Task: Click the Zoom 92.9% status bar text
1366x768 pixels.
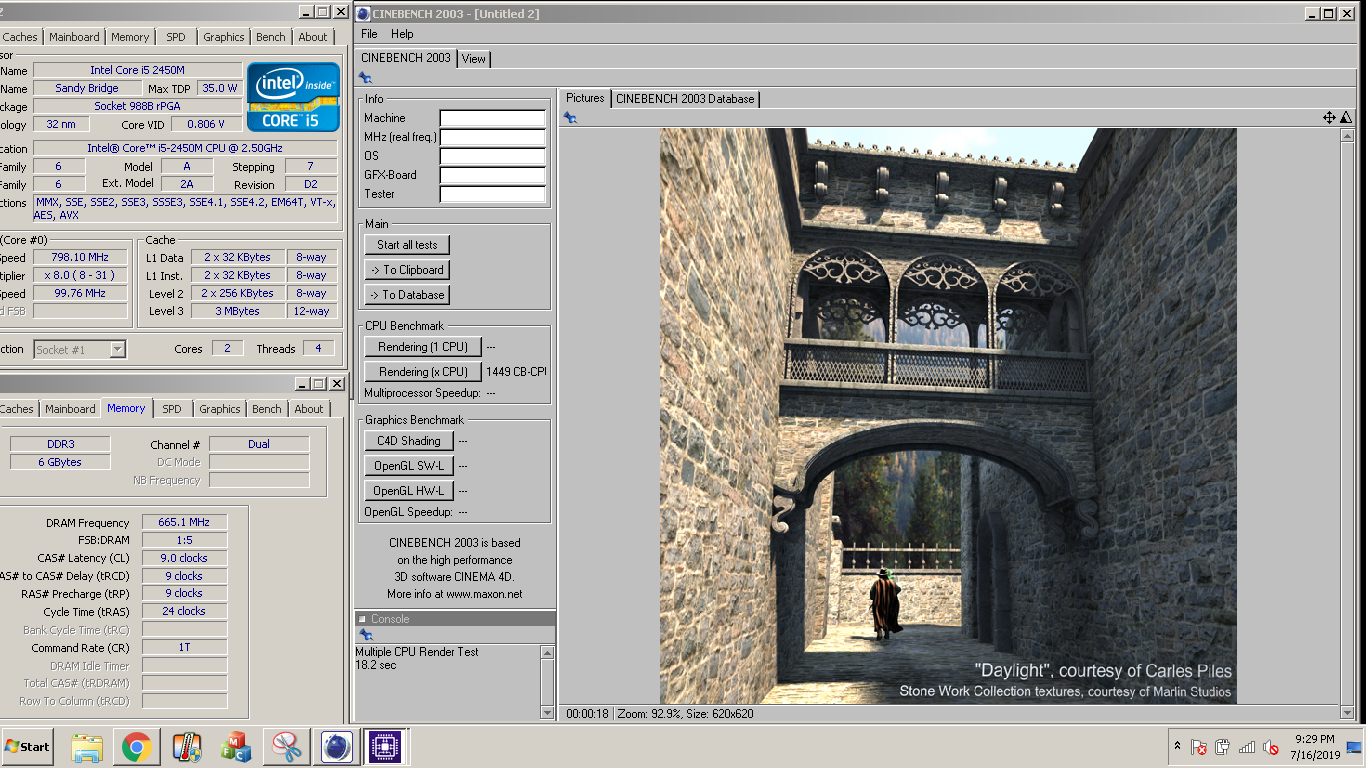Action: click(650, 714)
